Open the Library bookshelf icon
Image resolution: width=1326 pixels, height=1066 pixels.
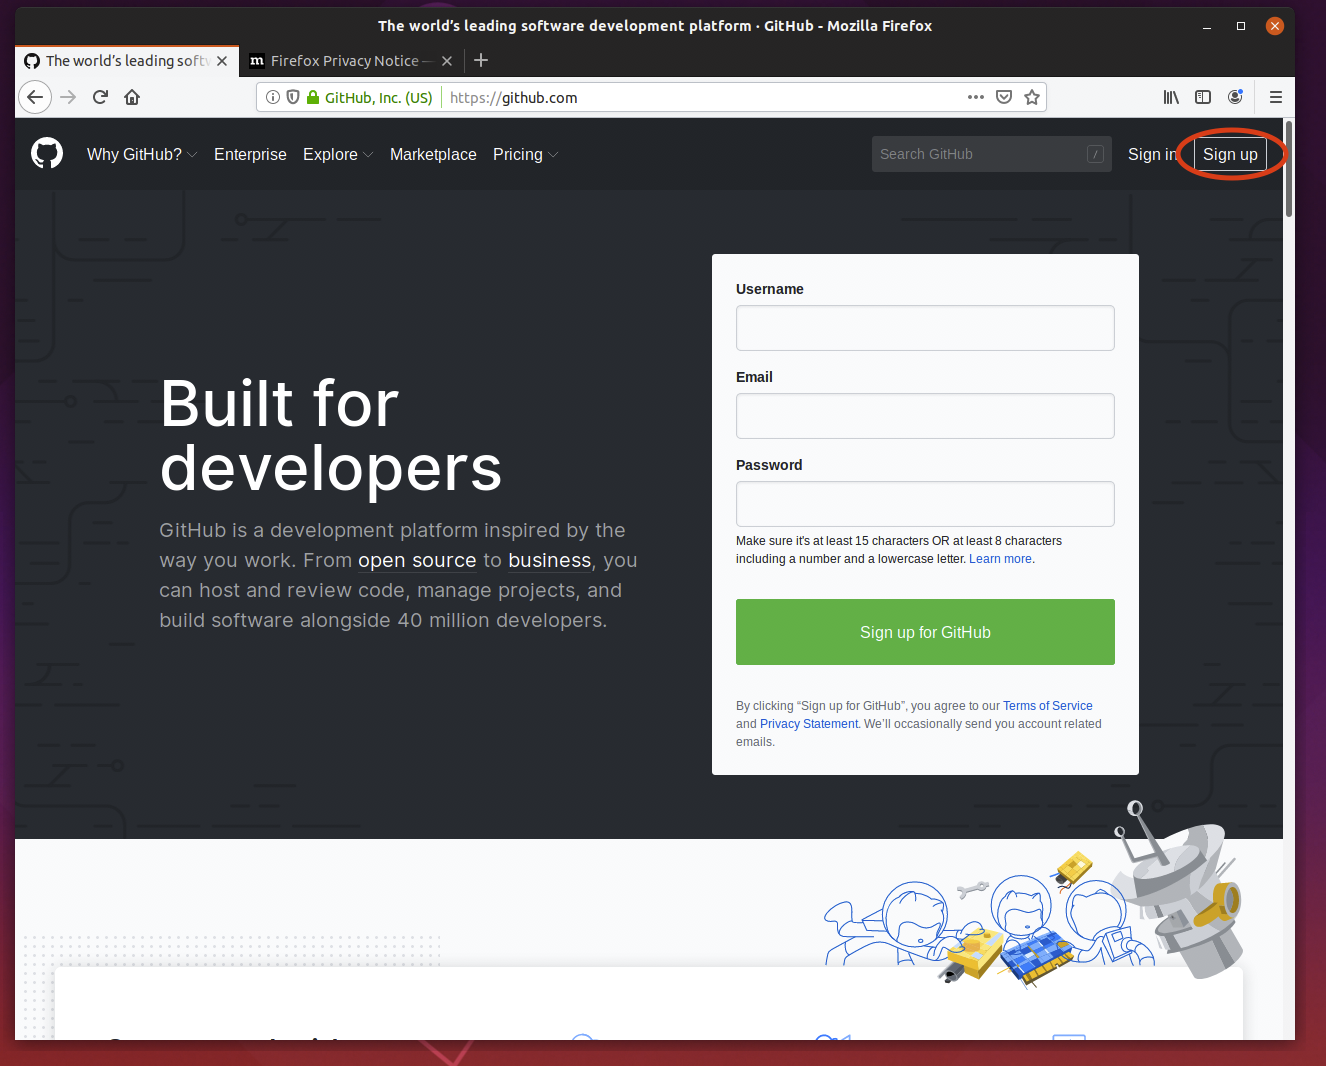click(x=1171, y=97)
